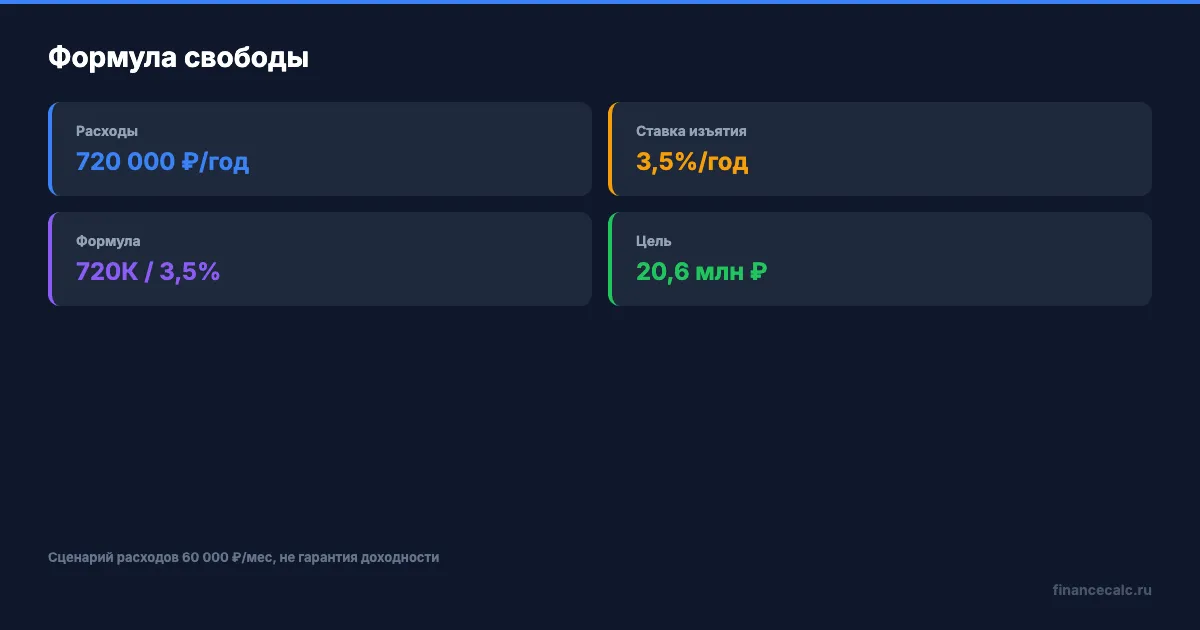Select the 'Цель' card label

click(654, 241)
